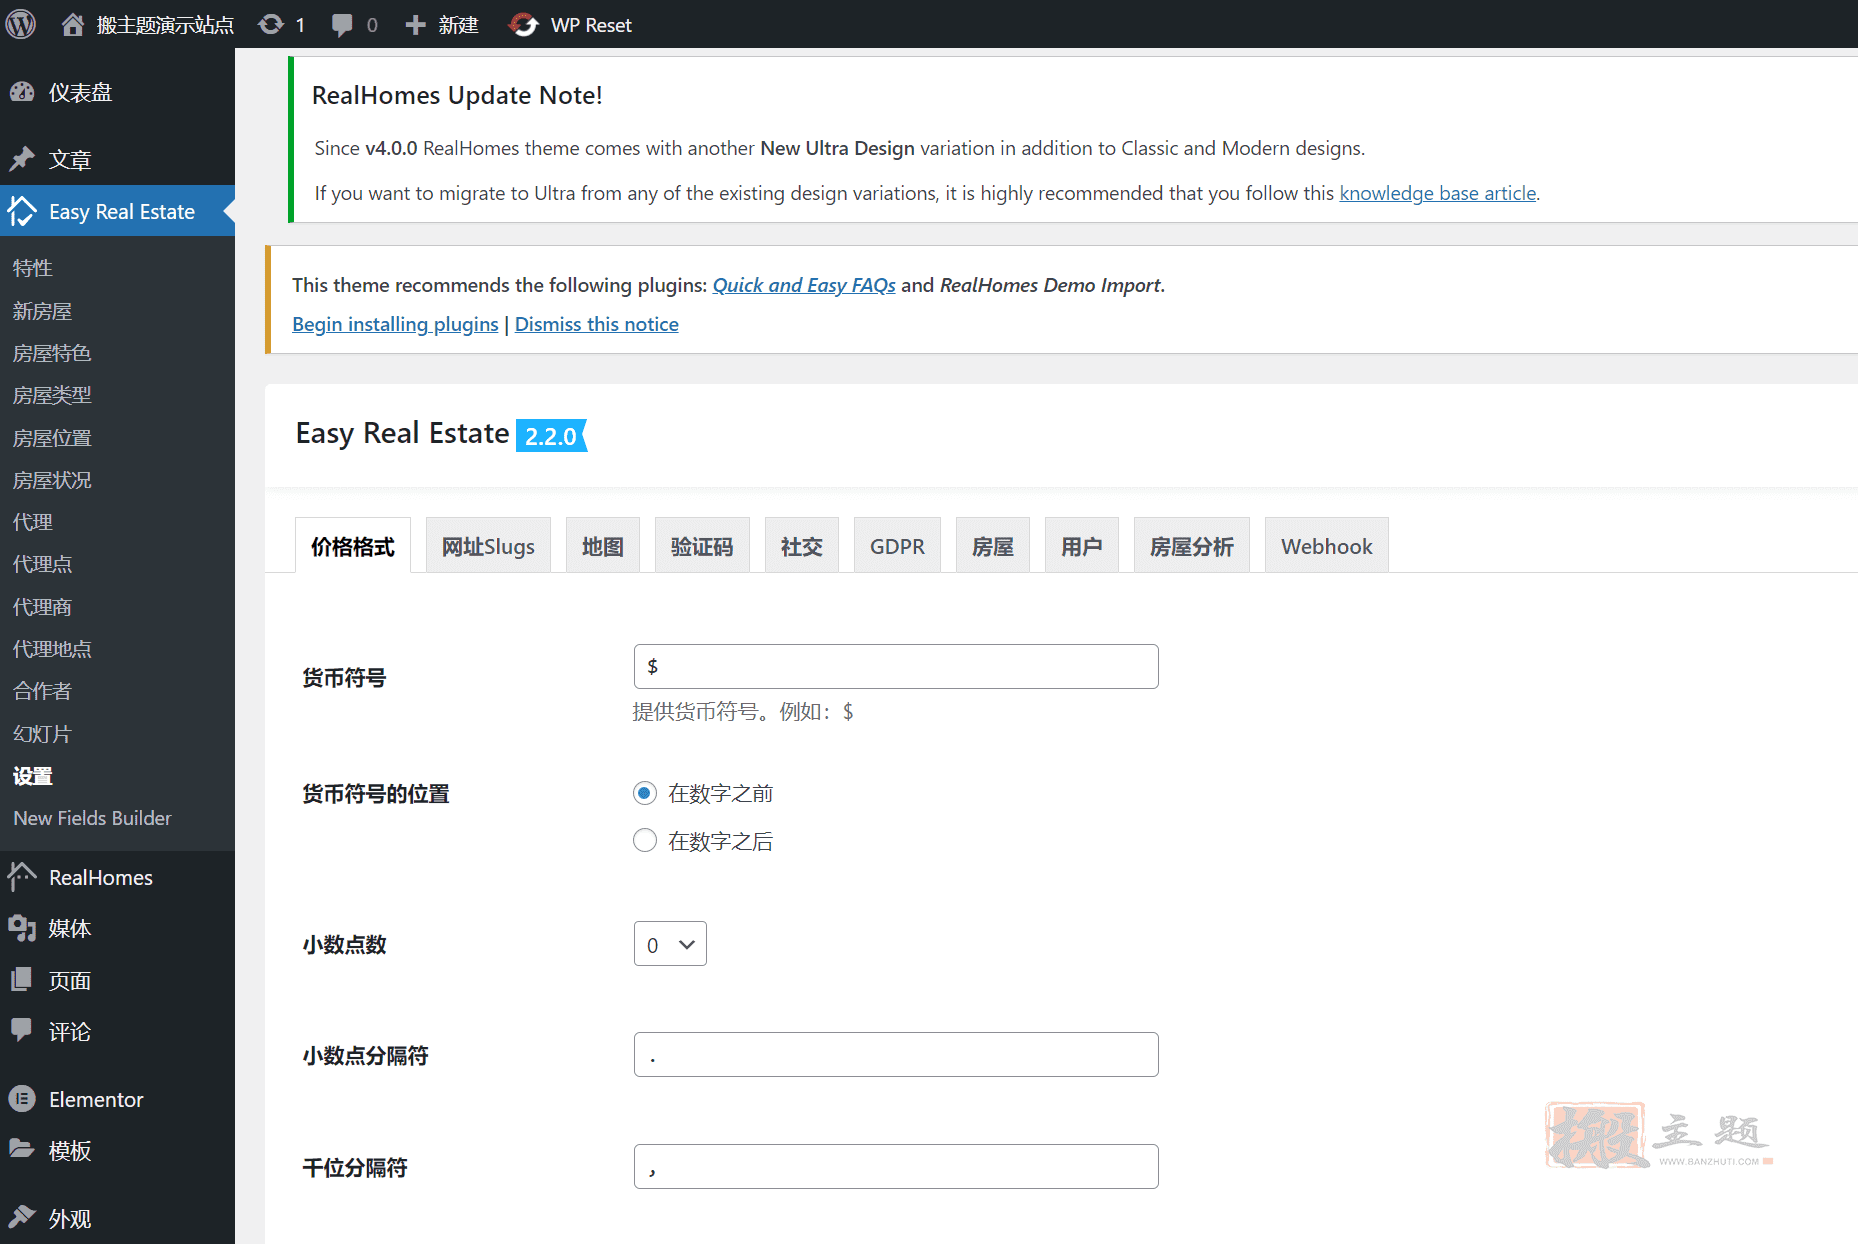This screenshot has height=1244, width=1858.
Task: Open 房屋特色 in the sidebar submenu
Action: click(52, 353)
